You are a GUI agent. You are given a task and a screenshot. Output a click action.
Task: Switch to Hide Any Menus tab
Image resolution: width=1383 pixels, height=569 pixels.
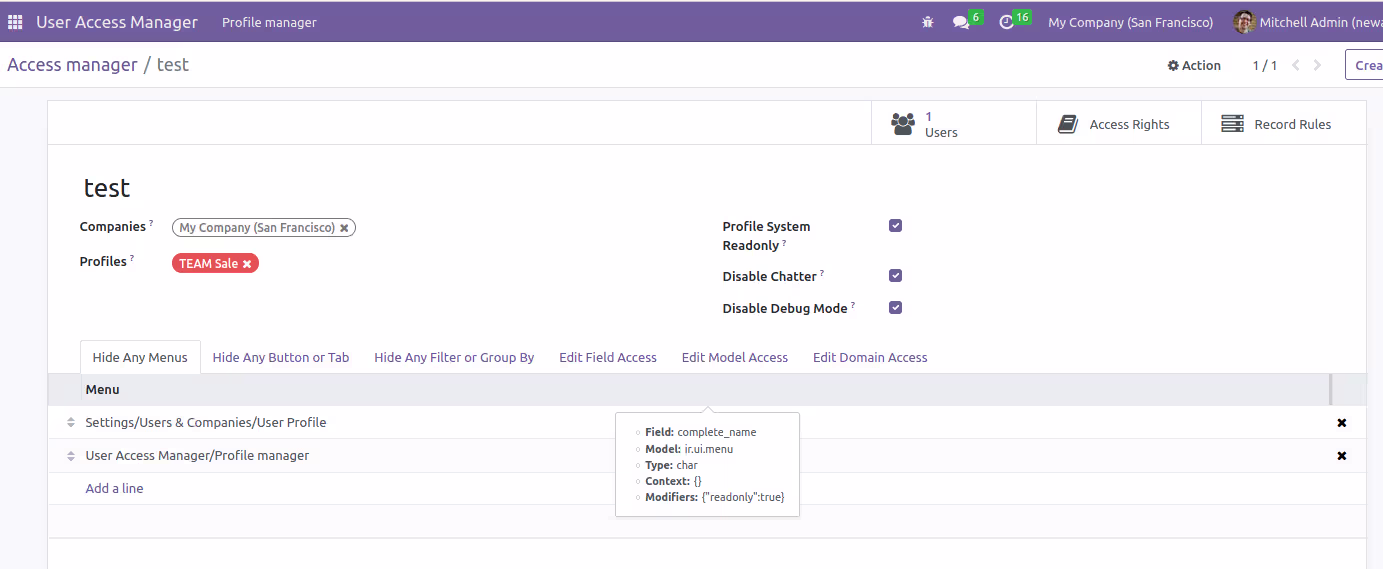pyautogui.click(x=140, y=357)
